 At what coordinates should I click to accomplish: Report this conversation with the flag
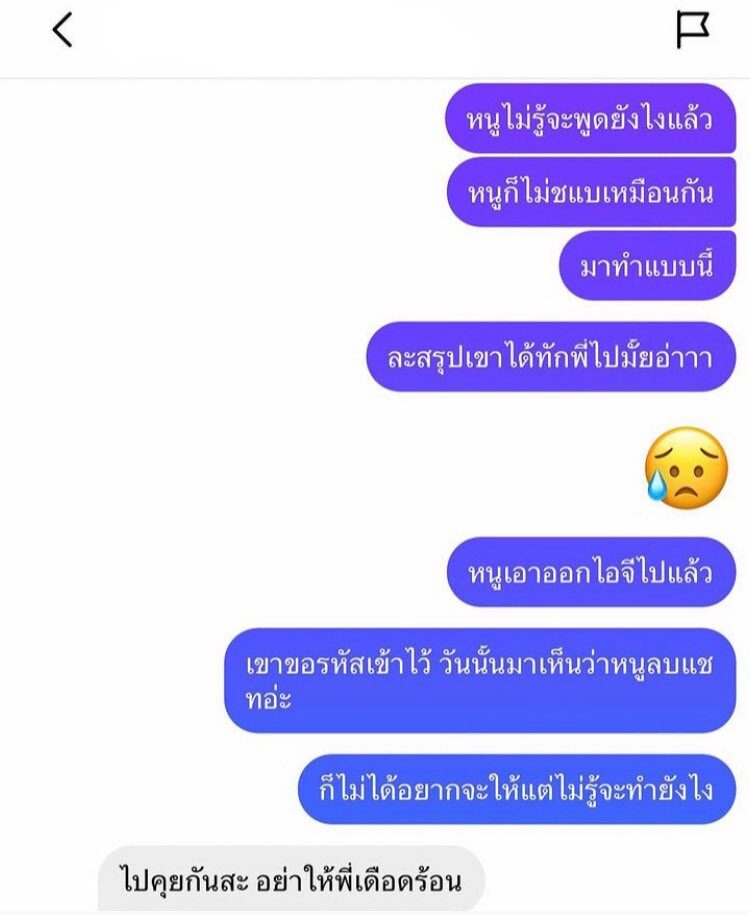pos(693,30)
